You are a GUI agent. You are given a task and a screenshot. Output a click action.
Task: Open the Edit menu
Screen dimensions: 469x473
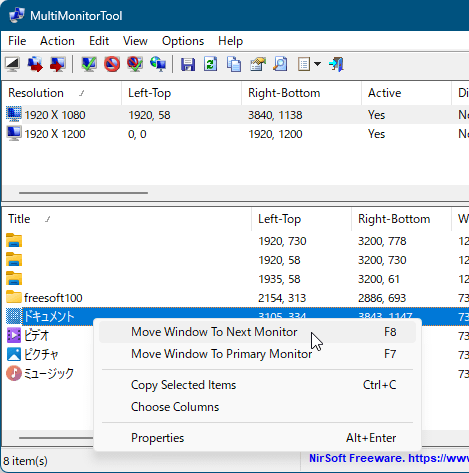pyautogui.click(x=99, y=41)
